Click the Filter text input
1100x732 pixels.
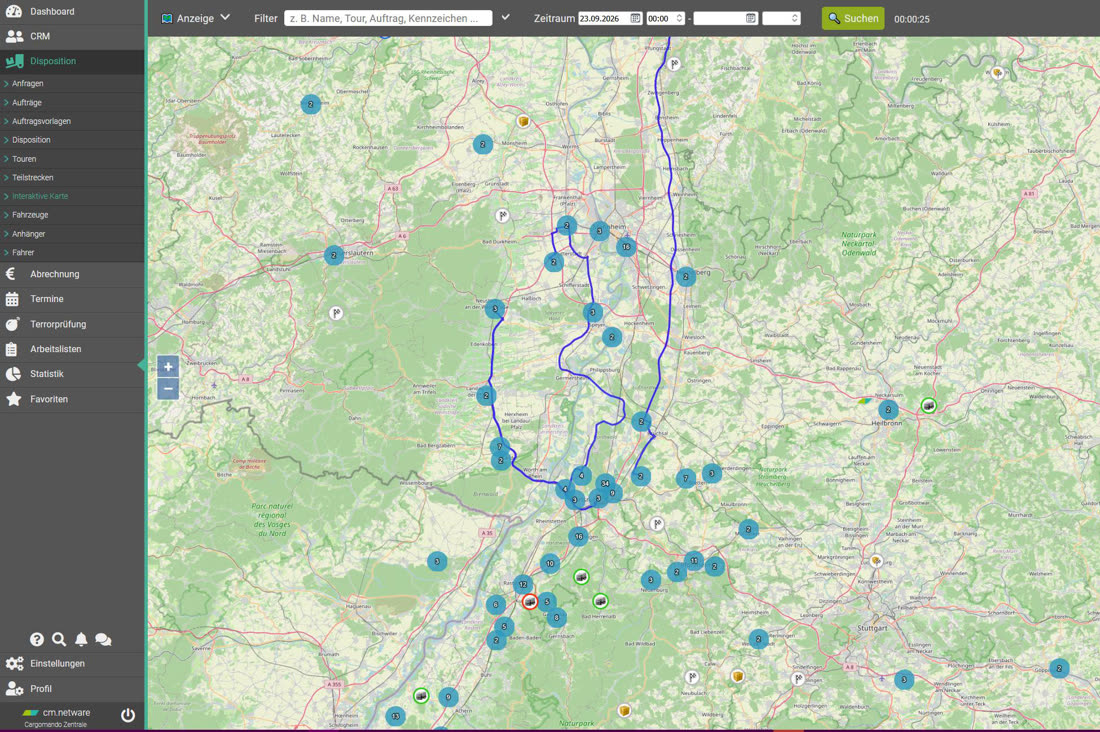coord(388,18)
